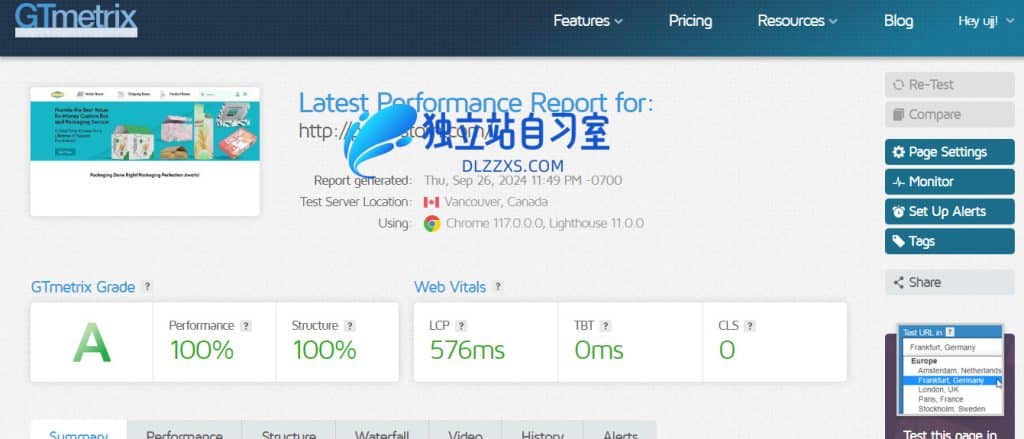The width and height of the screenshot is (1024, 439).
Task: Click the 100% Structure score
Action: pos(325,350)
